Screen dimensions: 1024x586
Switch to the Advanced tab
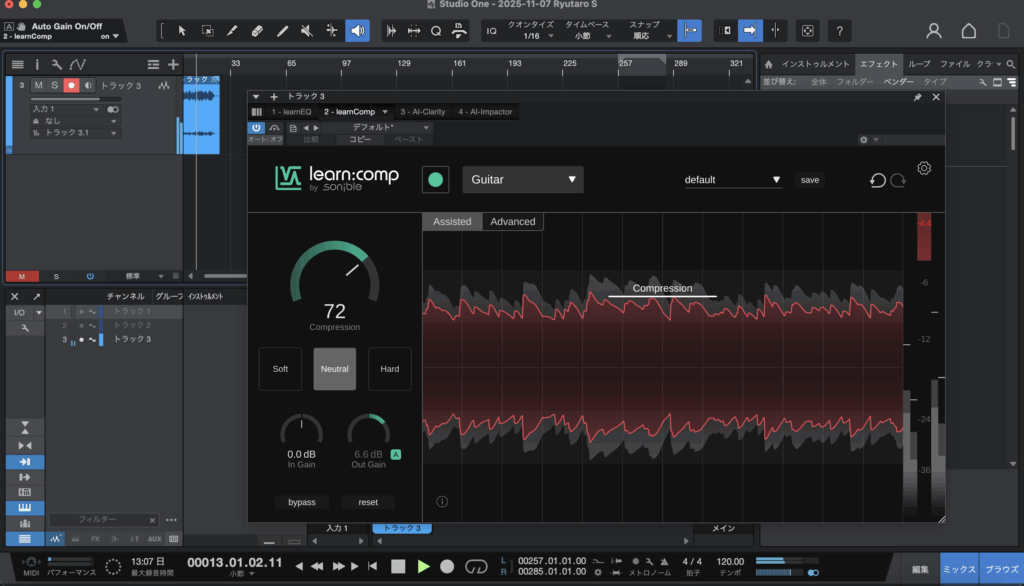513,221
